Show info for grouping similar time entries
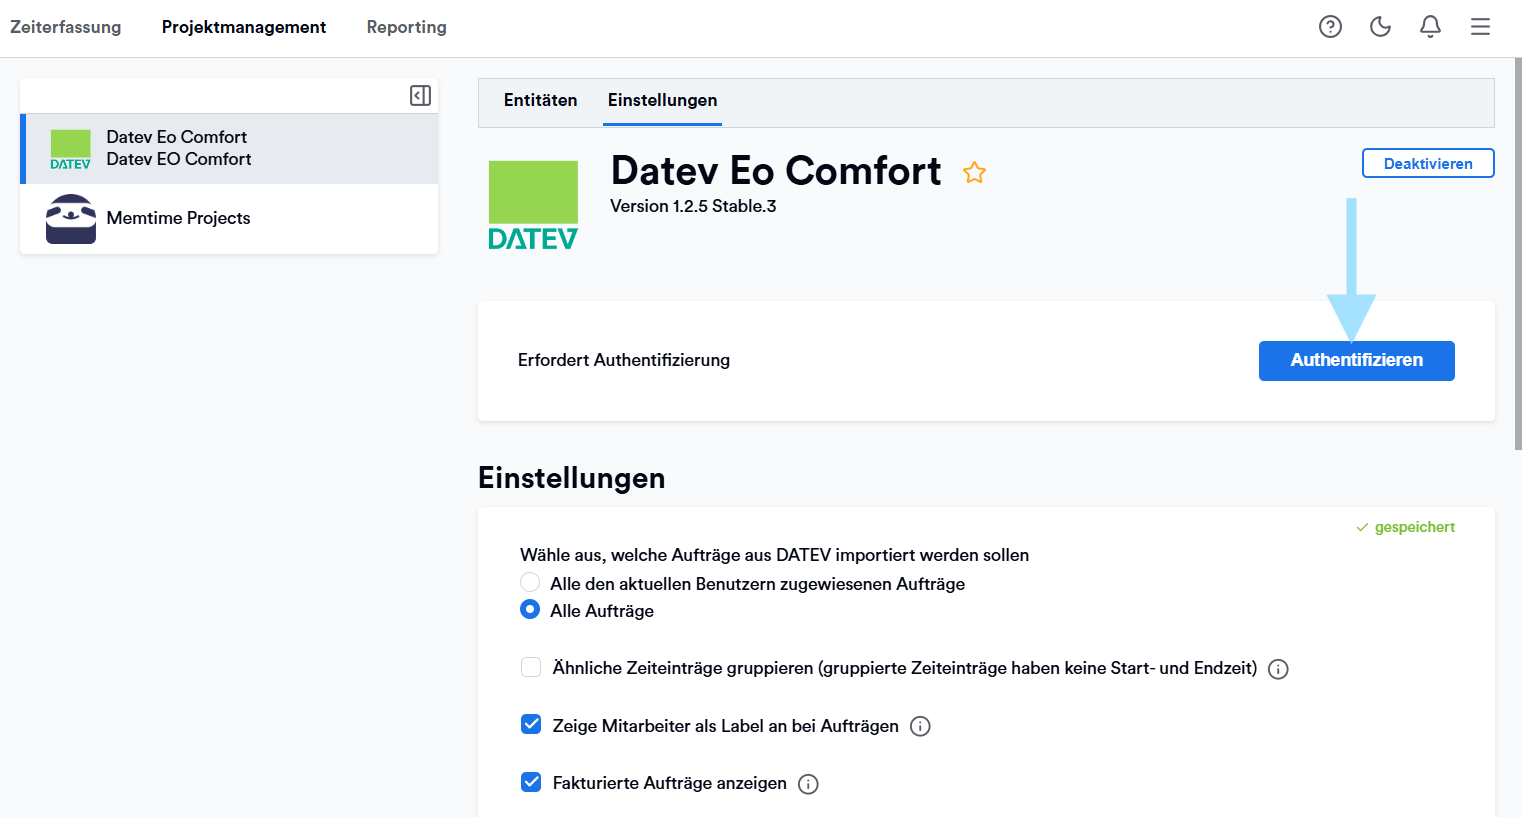This screenshot has height=817, width=1522. pos(1278,669)
